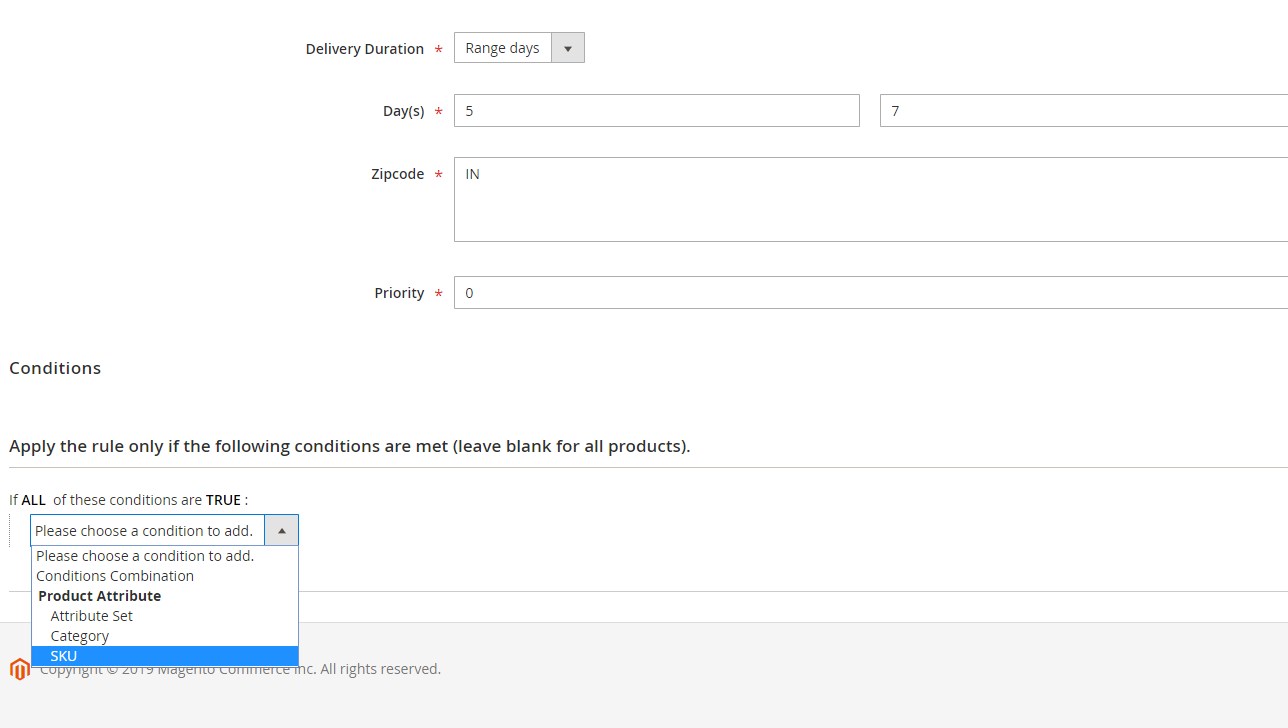This screenshot has height=728, width=1288.
Task: Choose the blank 'Please choose a condition' list option
Action: click(x=145, y=556)
